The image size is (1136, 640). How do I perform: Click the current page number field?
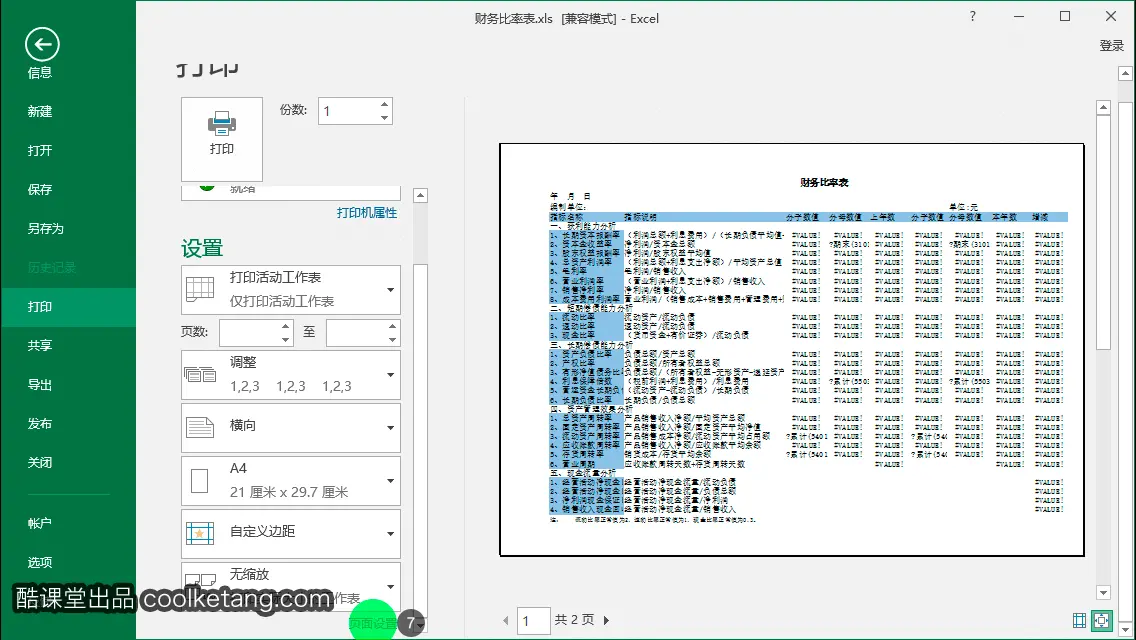[x=533, y=621]
